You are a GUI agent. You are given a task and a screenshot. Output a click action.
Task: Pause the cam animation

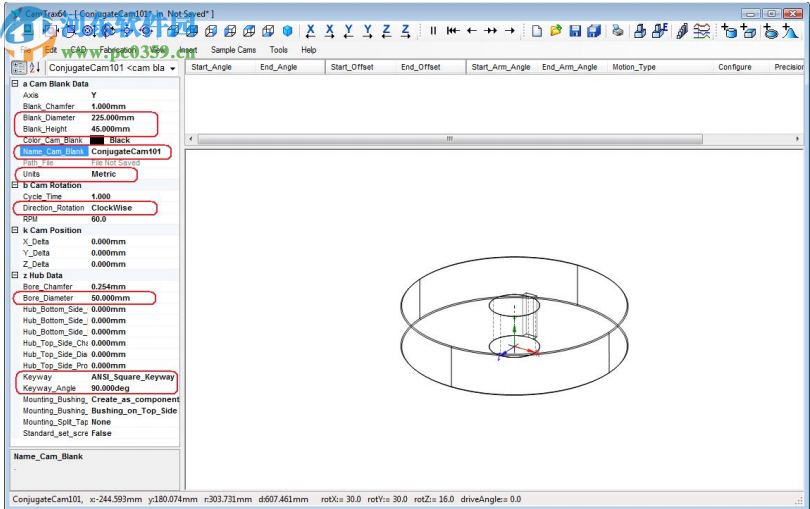(x=433, y=31)
